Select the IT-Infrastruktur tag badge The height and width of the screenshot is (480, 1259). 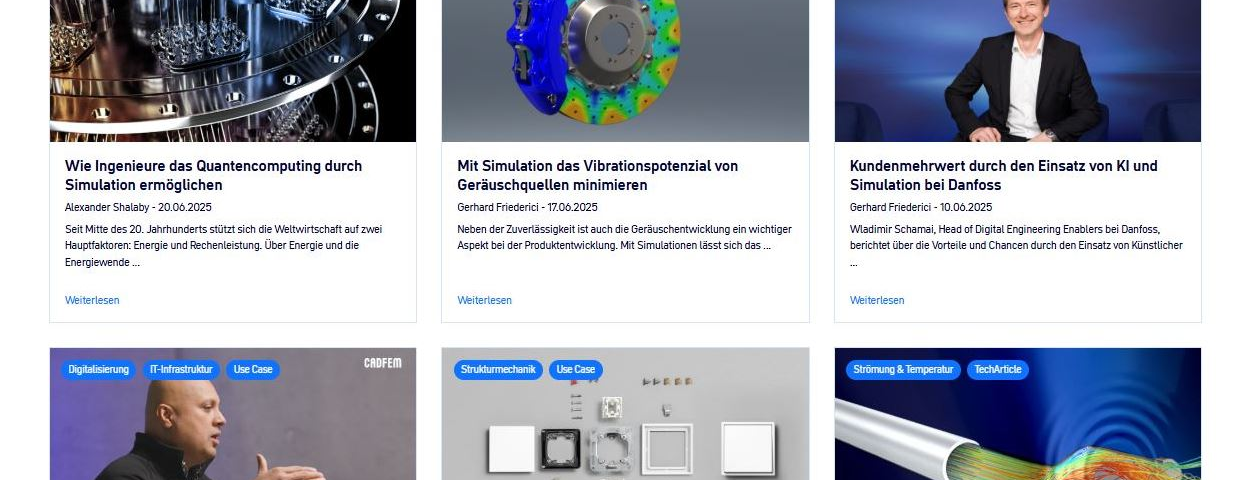click(x=182, y=370)
